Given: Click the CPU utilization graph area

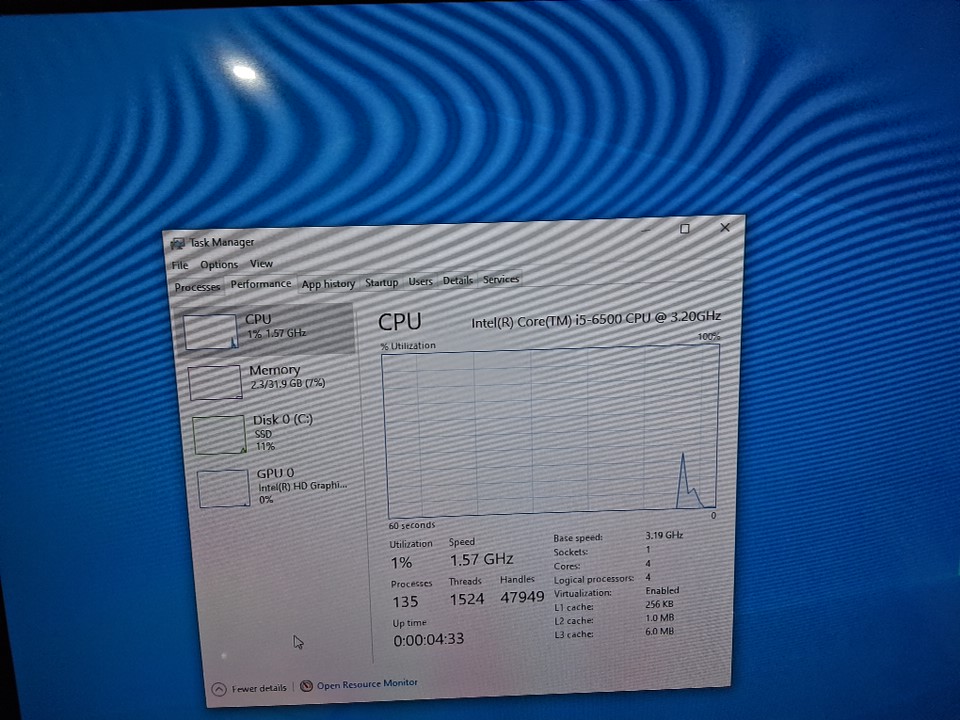Looking at the screenshot, I should pyautogui.click(x=550, y=432).
